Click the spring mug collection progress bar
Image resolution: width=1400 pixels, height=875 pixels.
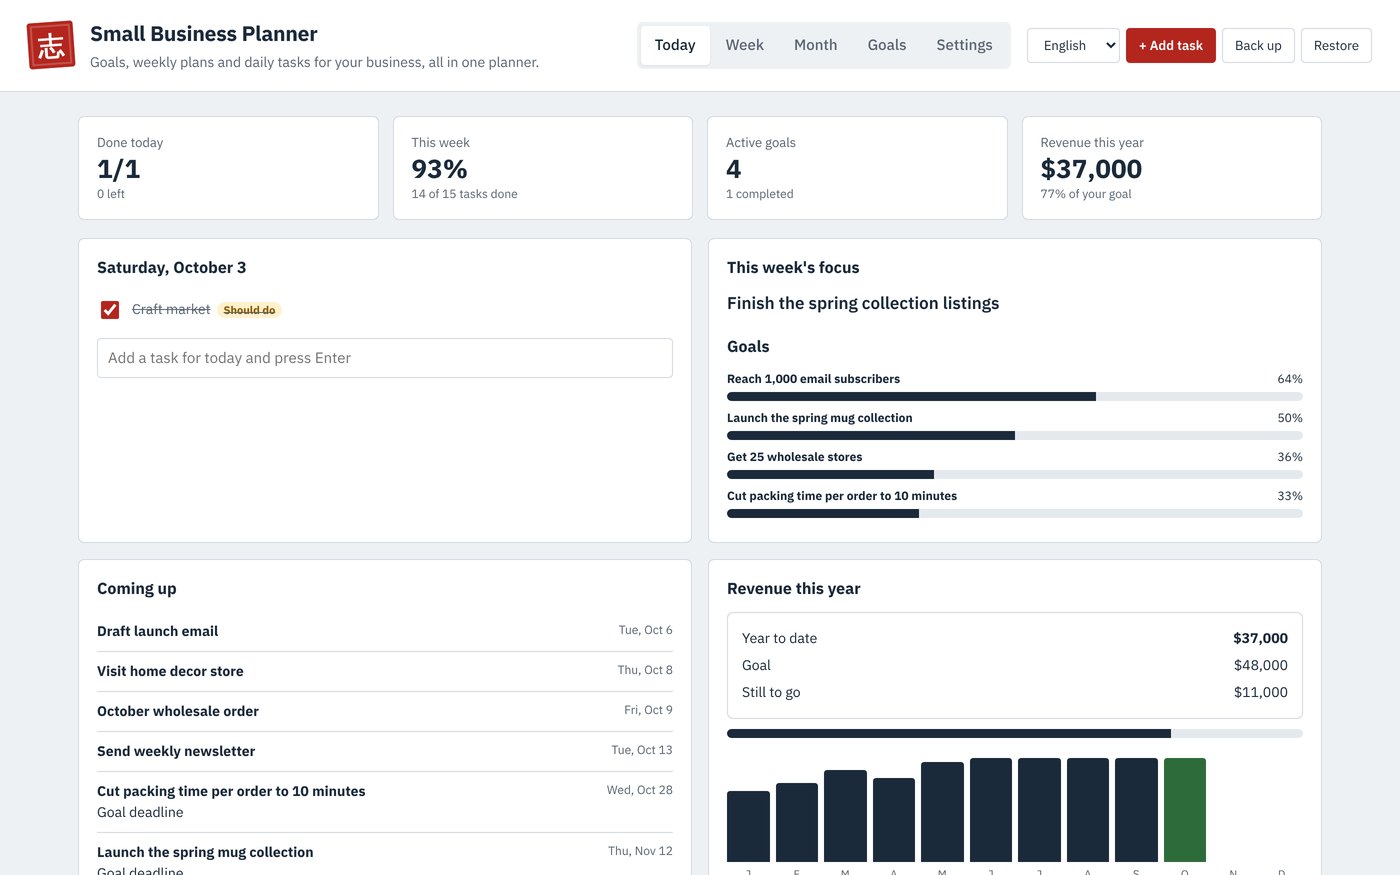[1015, 436]
